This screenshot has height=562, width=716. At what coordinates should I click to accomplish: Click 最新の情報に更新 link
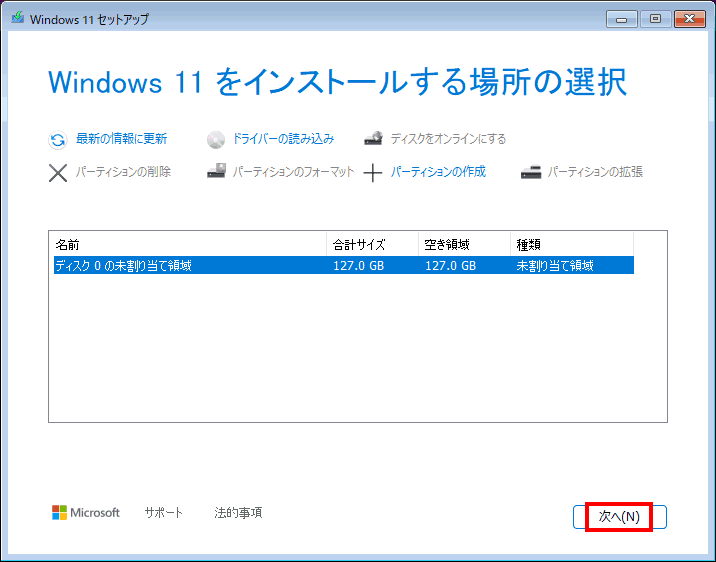click(x=121, y=139)
